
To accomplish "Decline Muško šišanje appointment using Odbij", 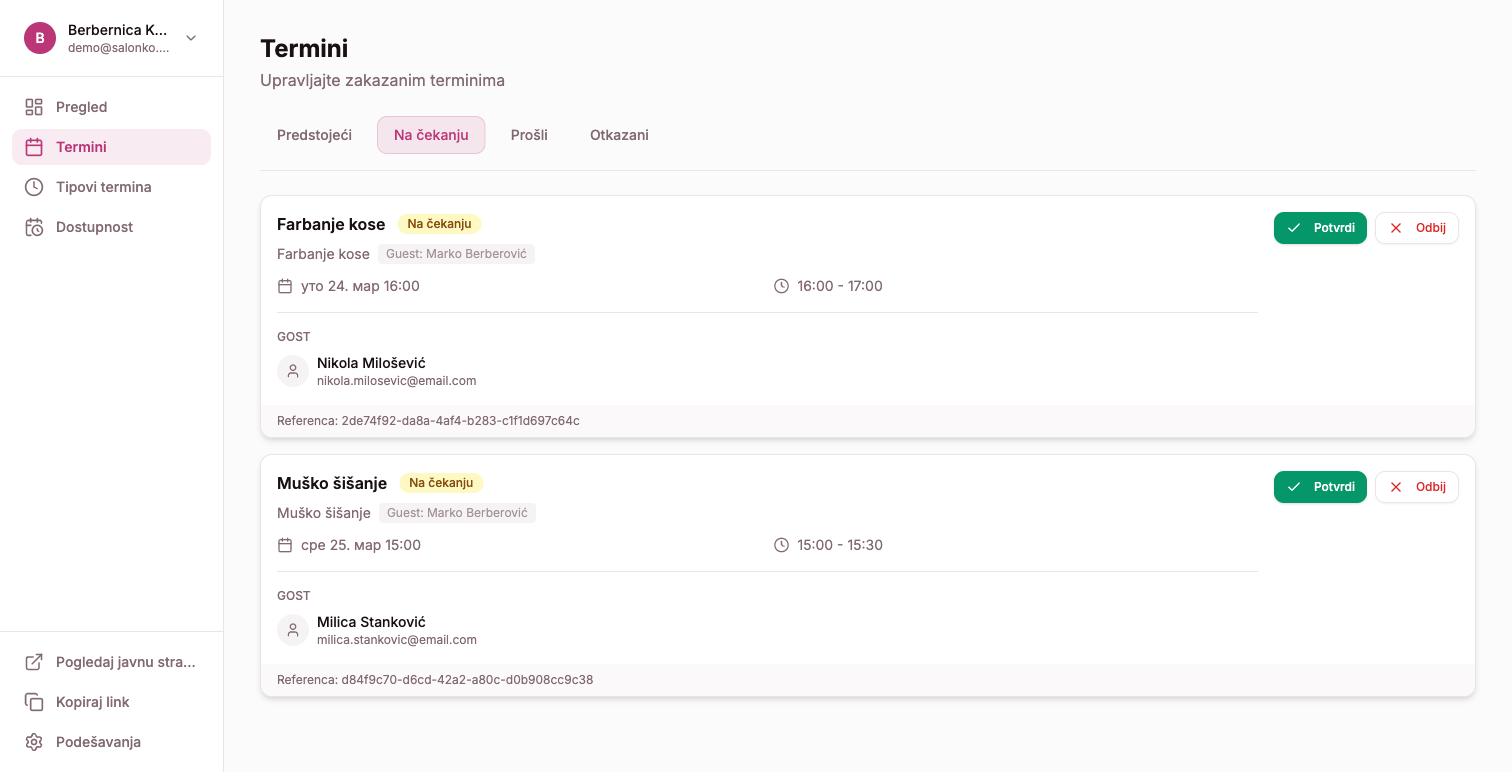I will tap(1416, 487).
